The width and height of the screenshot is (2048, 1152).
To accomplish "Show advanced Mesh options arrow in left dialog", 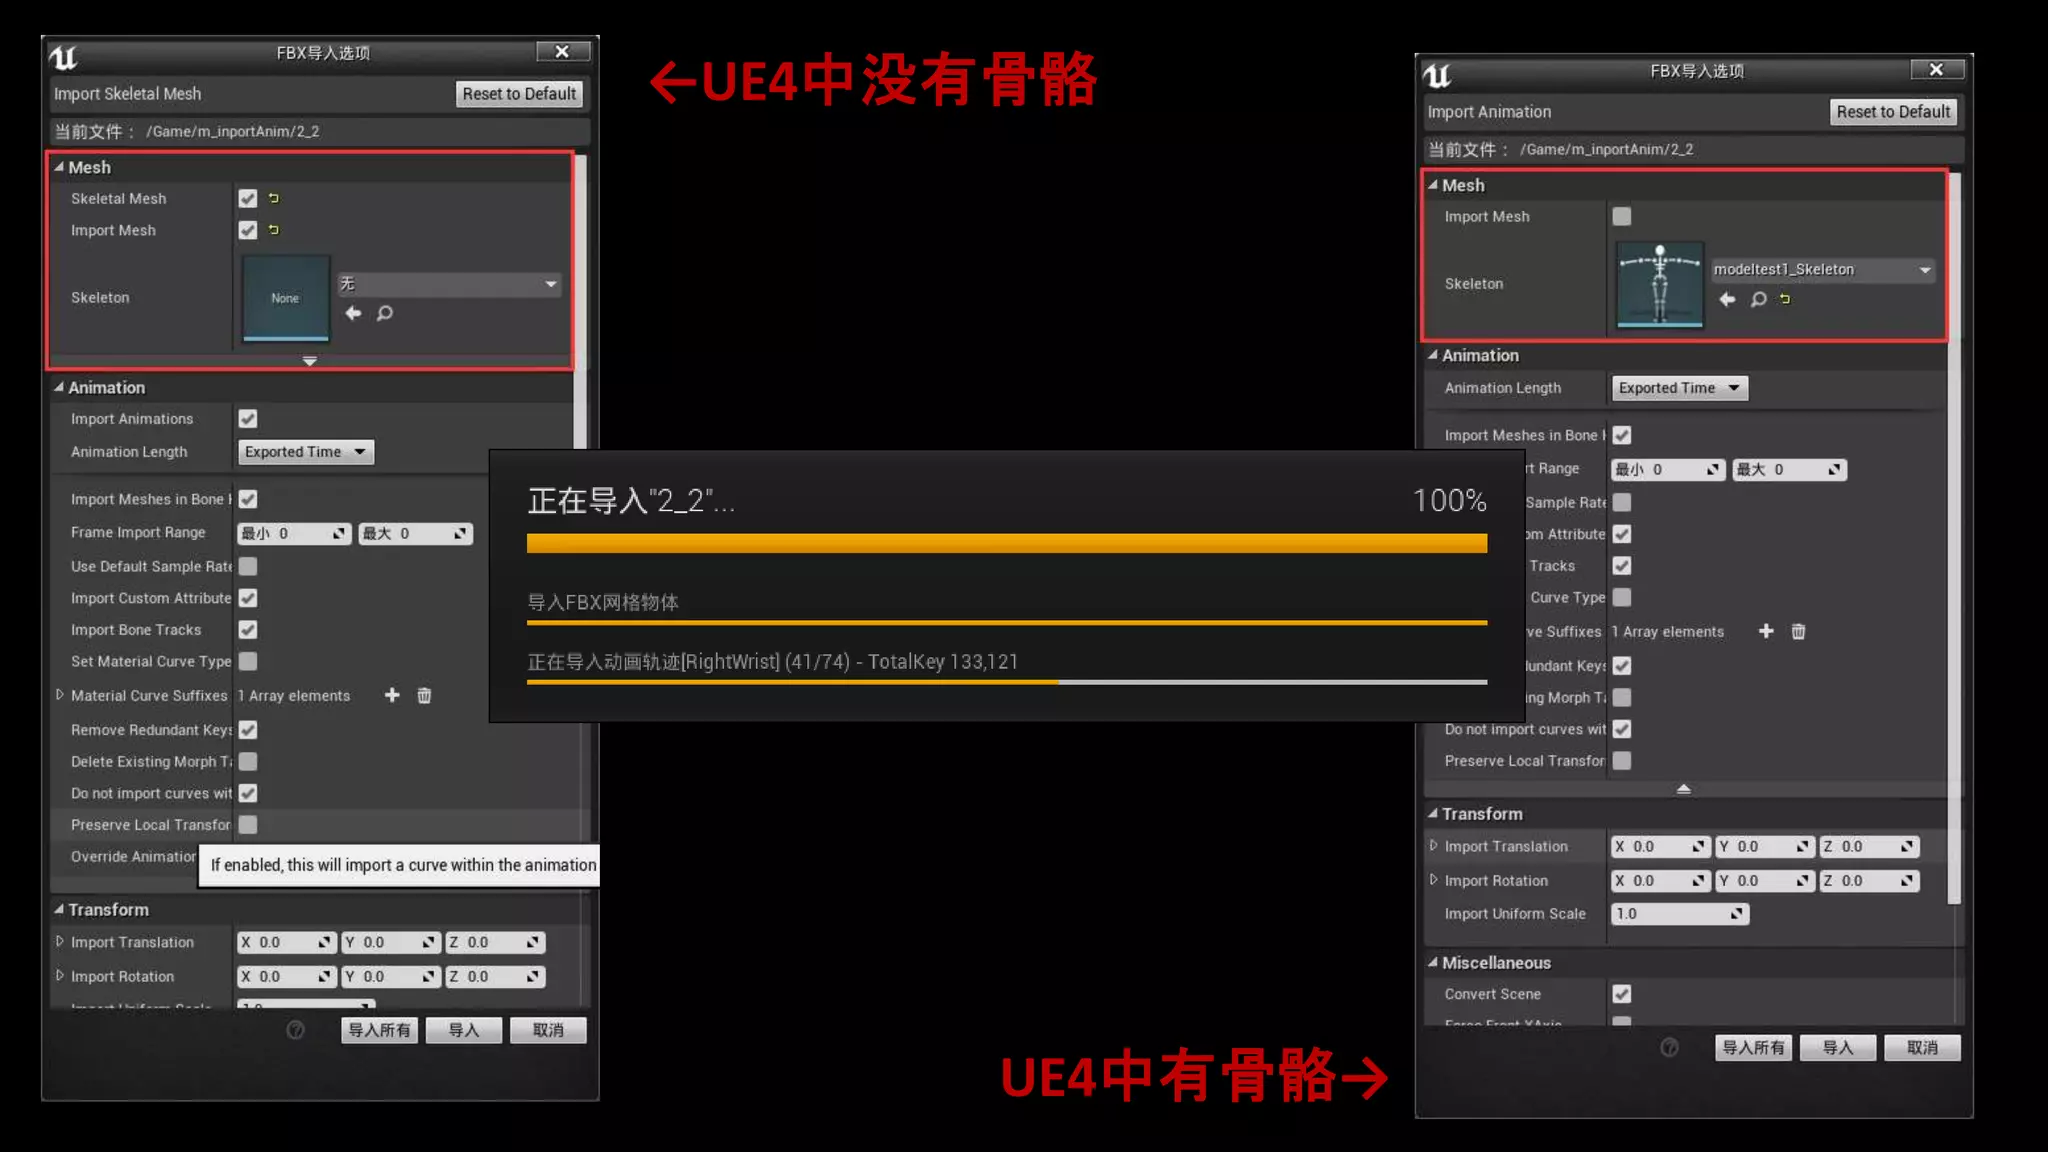I will click(310, 361).
